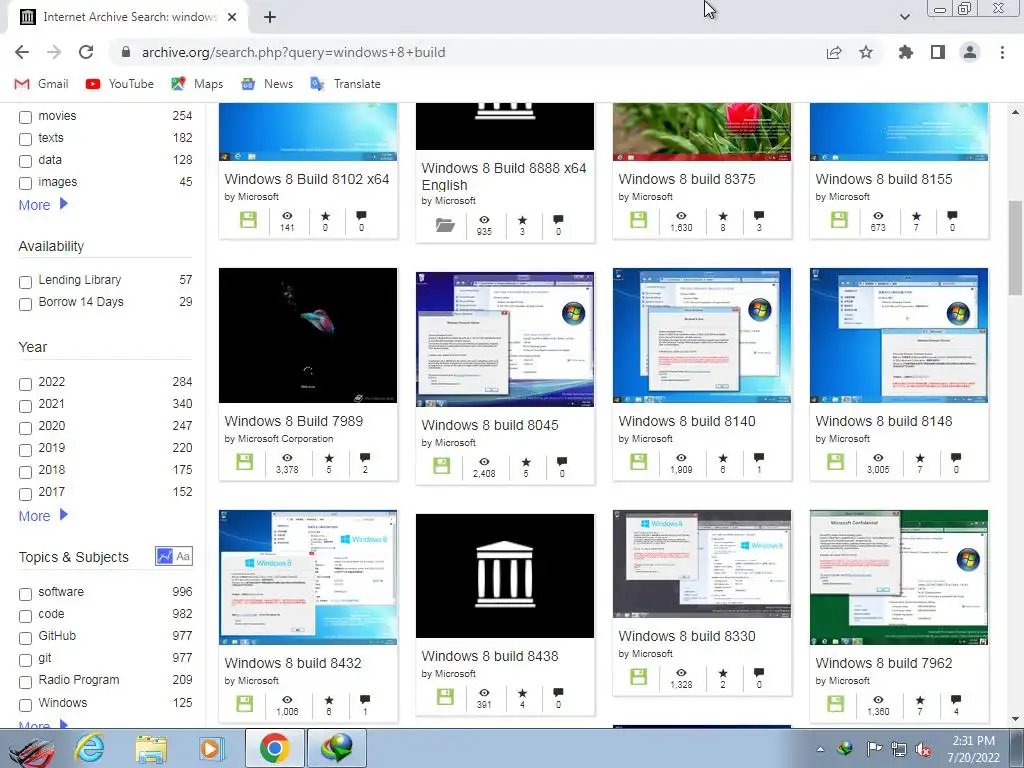Click the floppy disk icon under build 8045

click(441, 466)
